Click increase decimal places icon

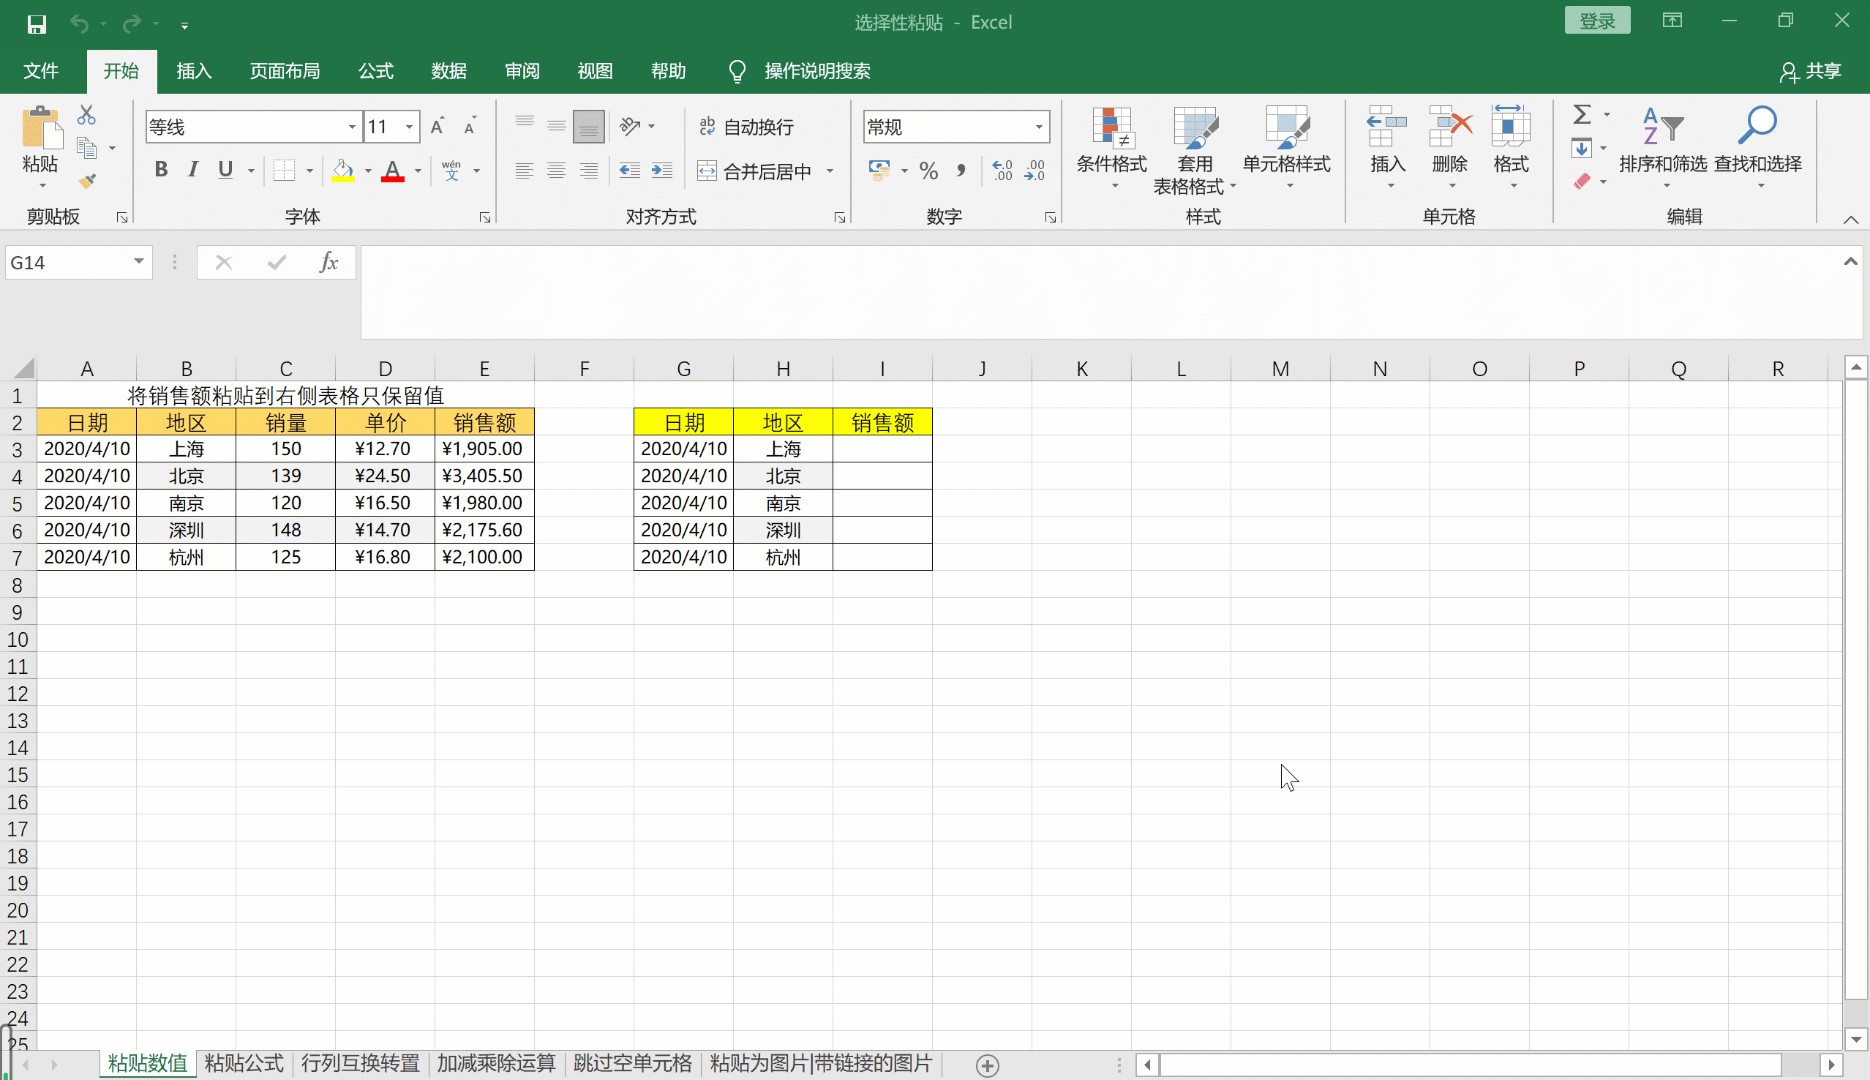(x=1002, y=171)
